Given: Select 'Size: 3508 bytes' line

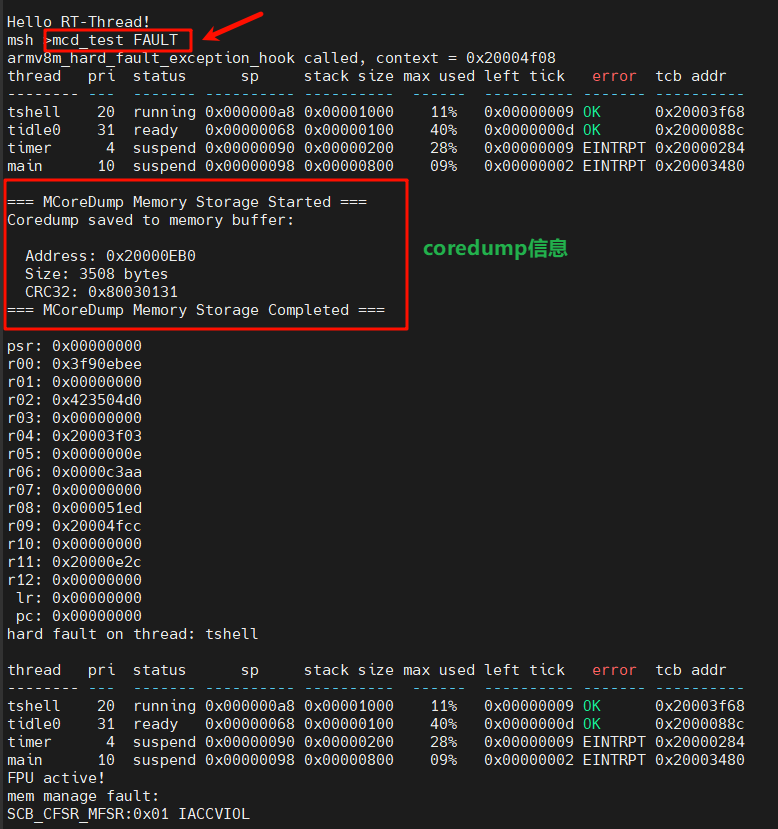Looking at the screenshot, I should pos(96,274).
